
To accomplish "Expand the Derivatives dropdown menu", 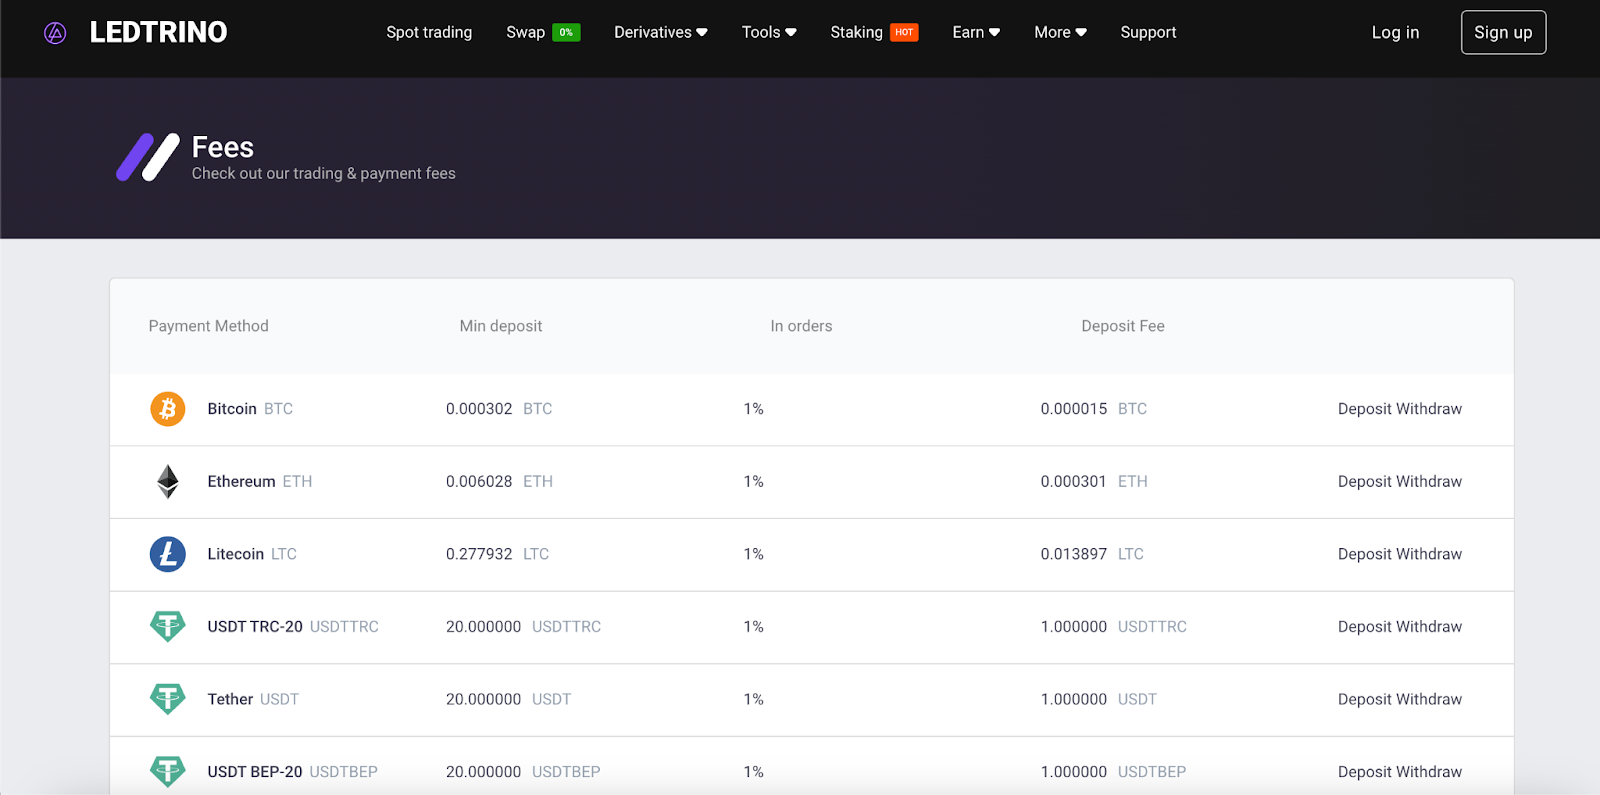I will pyautogui.click(x=660, y=32).
